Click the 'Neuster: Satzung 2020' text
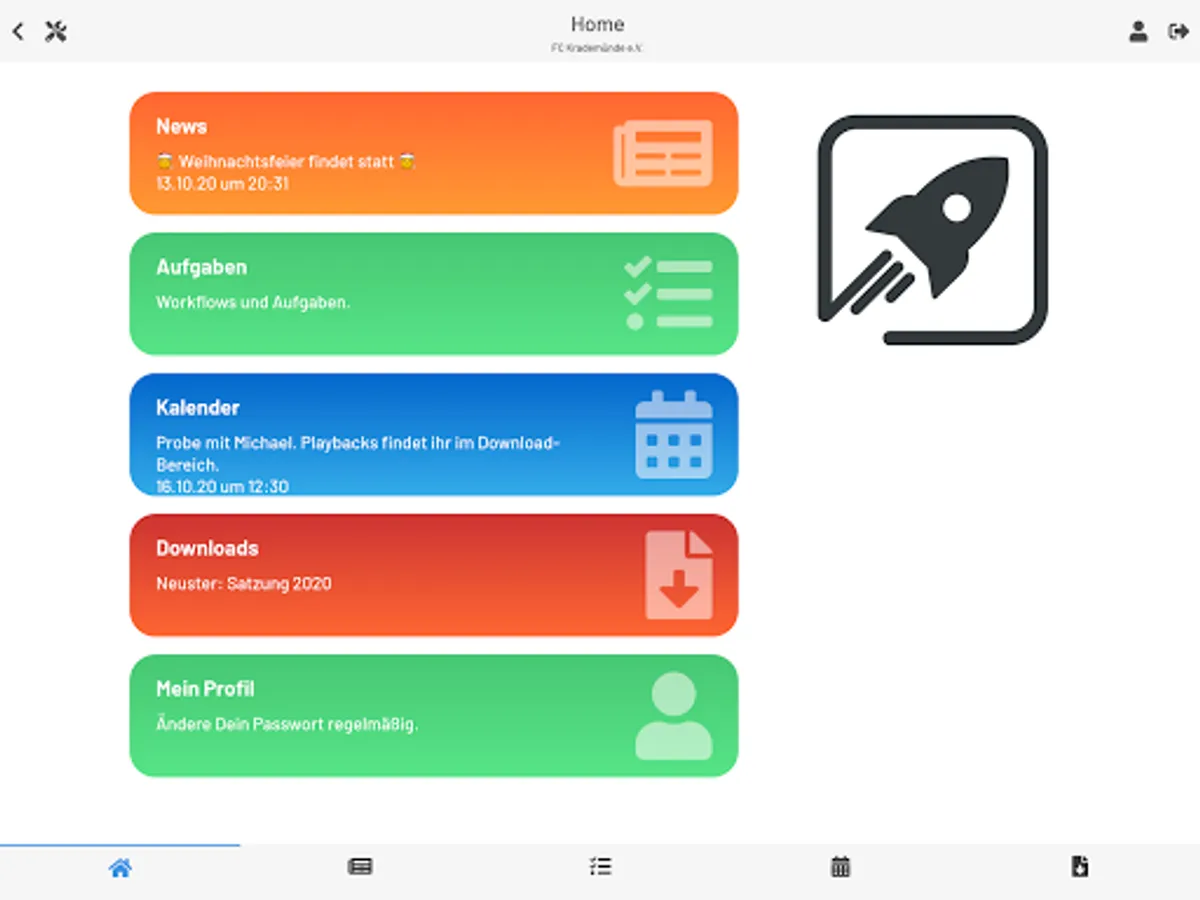Screen dimensions: 1200x900 [x=244, y=583]
